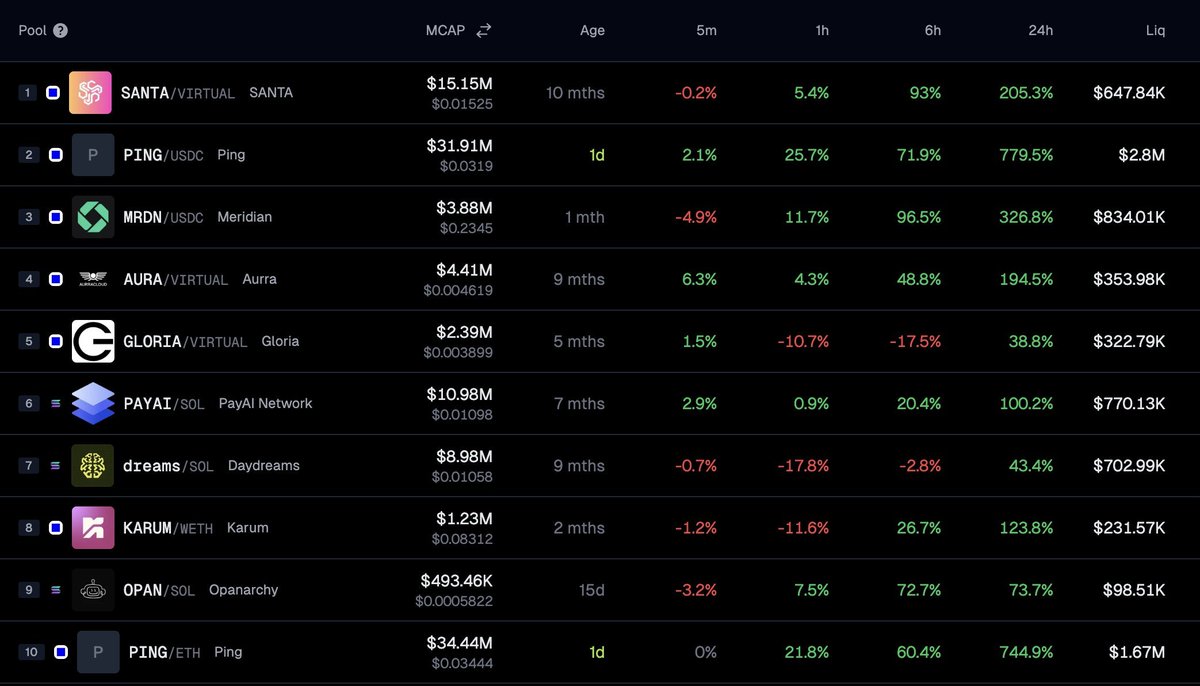Screen dimensions: 1200x686
Task: Click the help icon beside Pool
Action: 60,30
